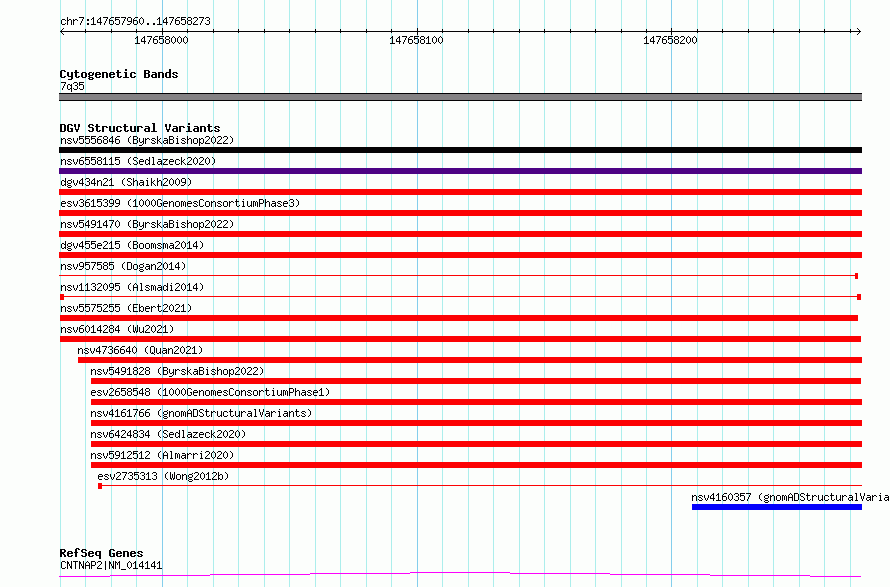Click ruler tick label 147658000
This screenshot has height=587, width=890.
(x=161, y=40)
